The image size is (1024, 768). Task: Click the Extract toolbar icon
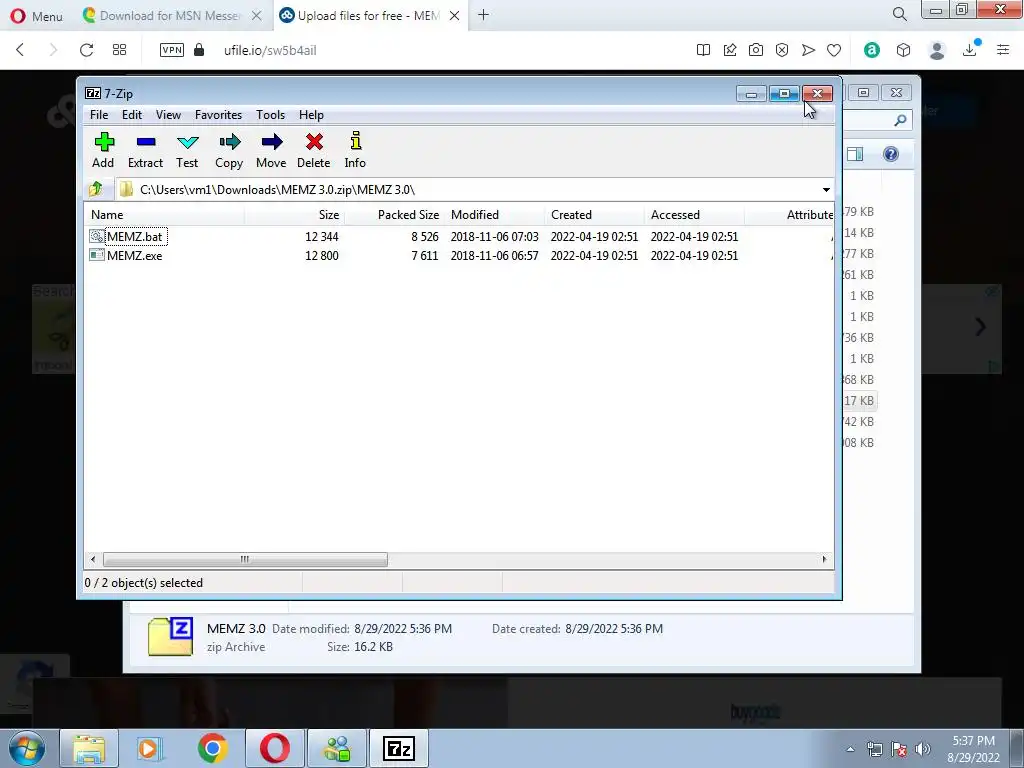pos(145,150)
